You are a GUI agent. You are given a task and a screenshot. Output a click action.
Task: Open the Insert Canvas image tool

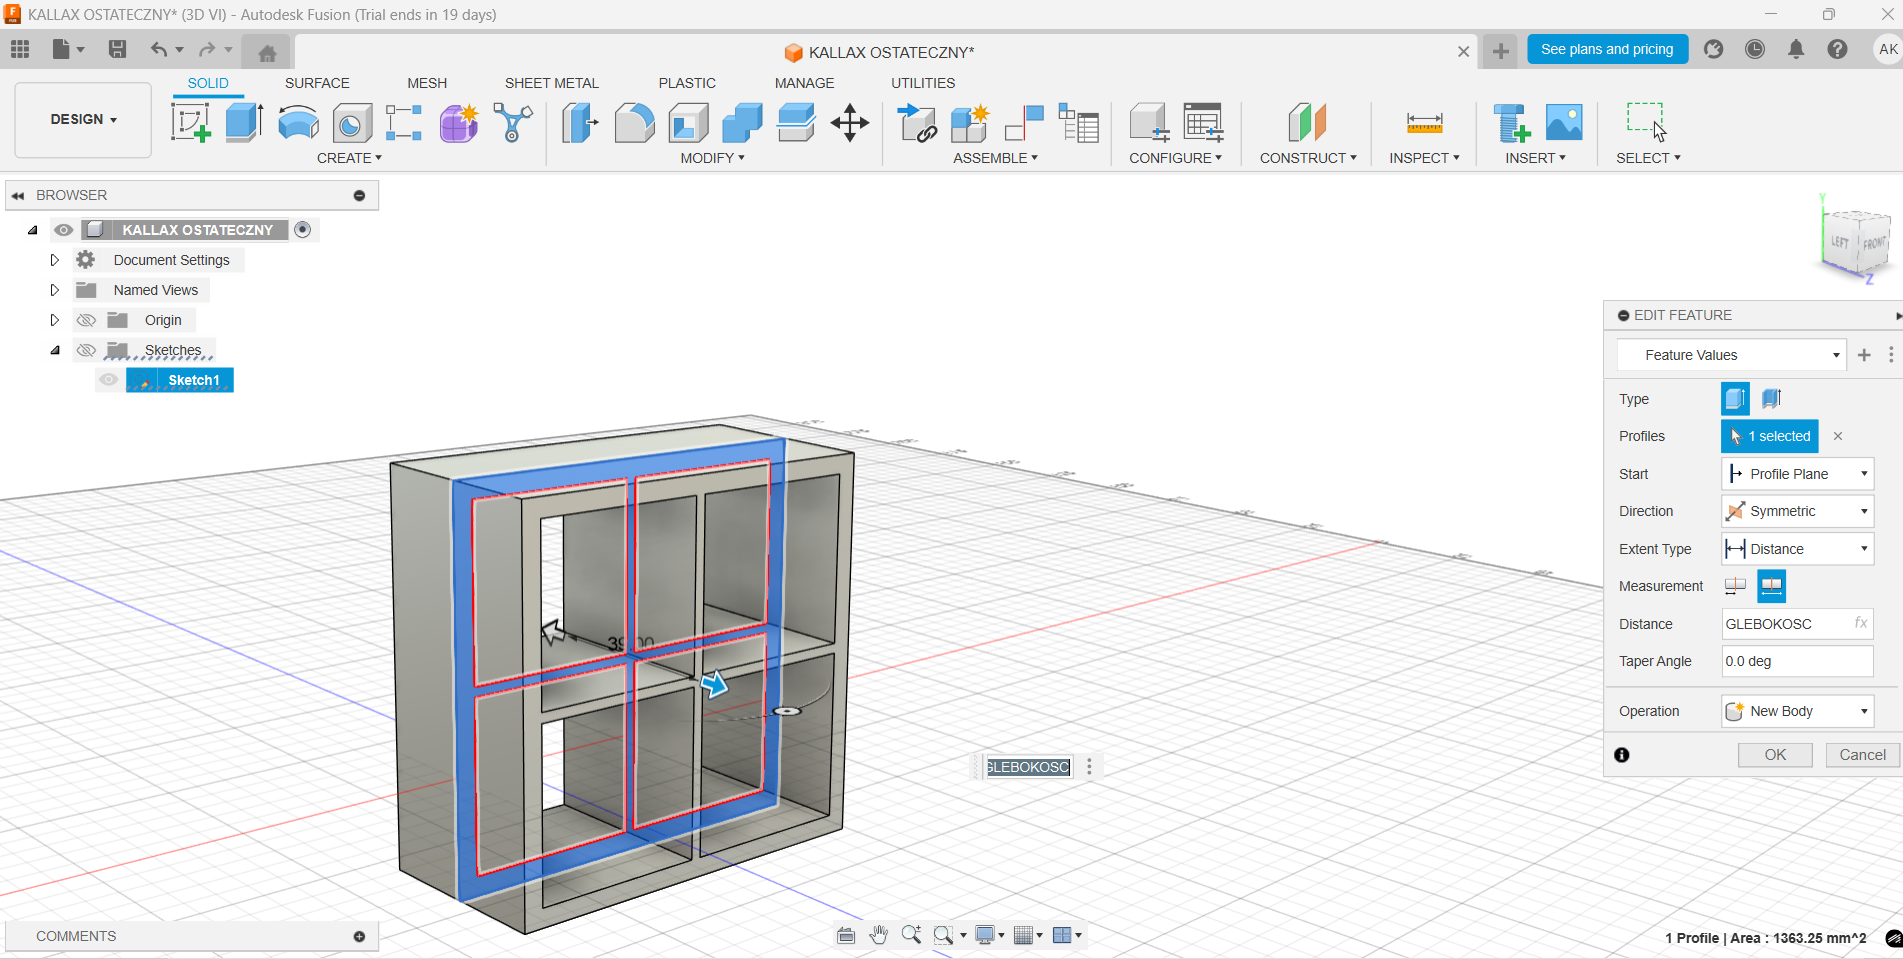click(1564, 123)
